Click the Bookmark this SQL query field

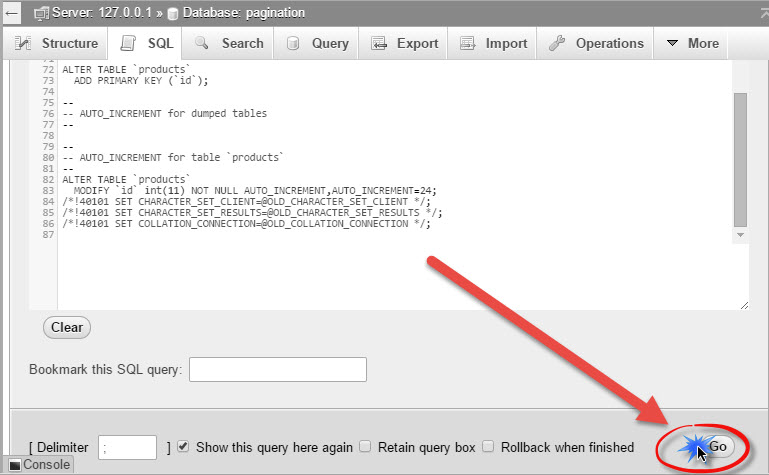pos(278,369)
